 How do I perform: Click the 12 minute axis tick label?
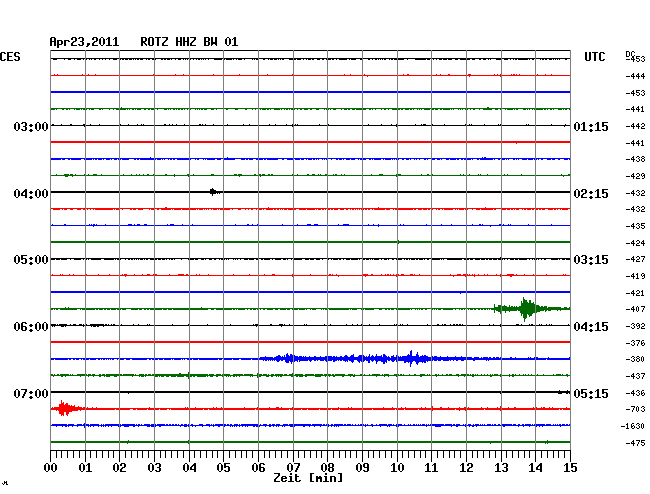pyautogui.click(x=466, y=468)
